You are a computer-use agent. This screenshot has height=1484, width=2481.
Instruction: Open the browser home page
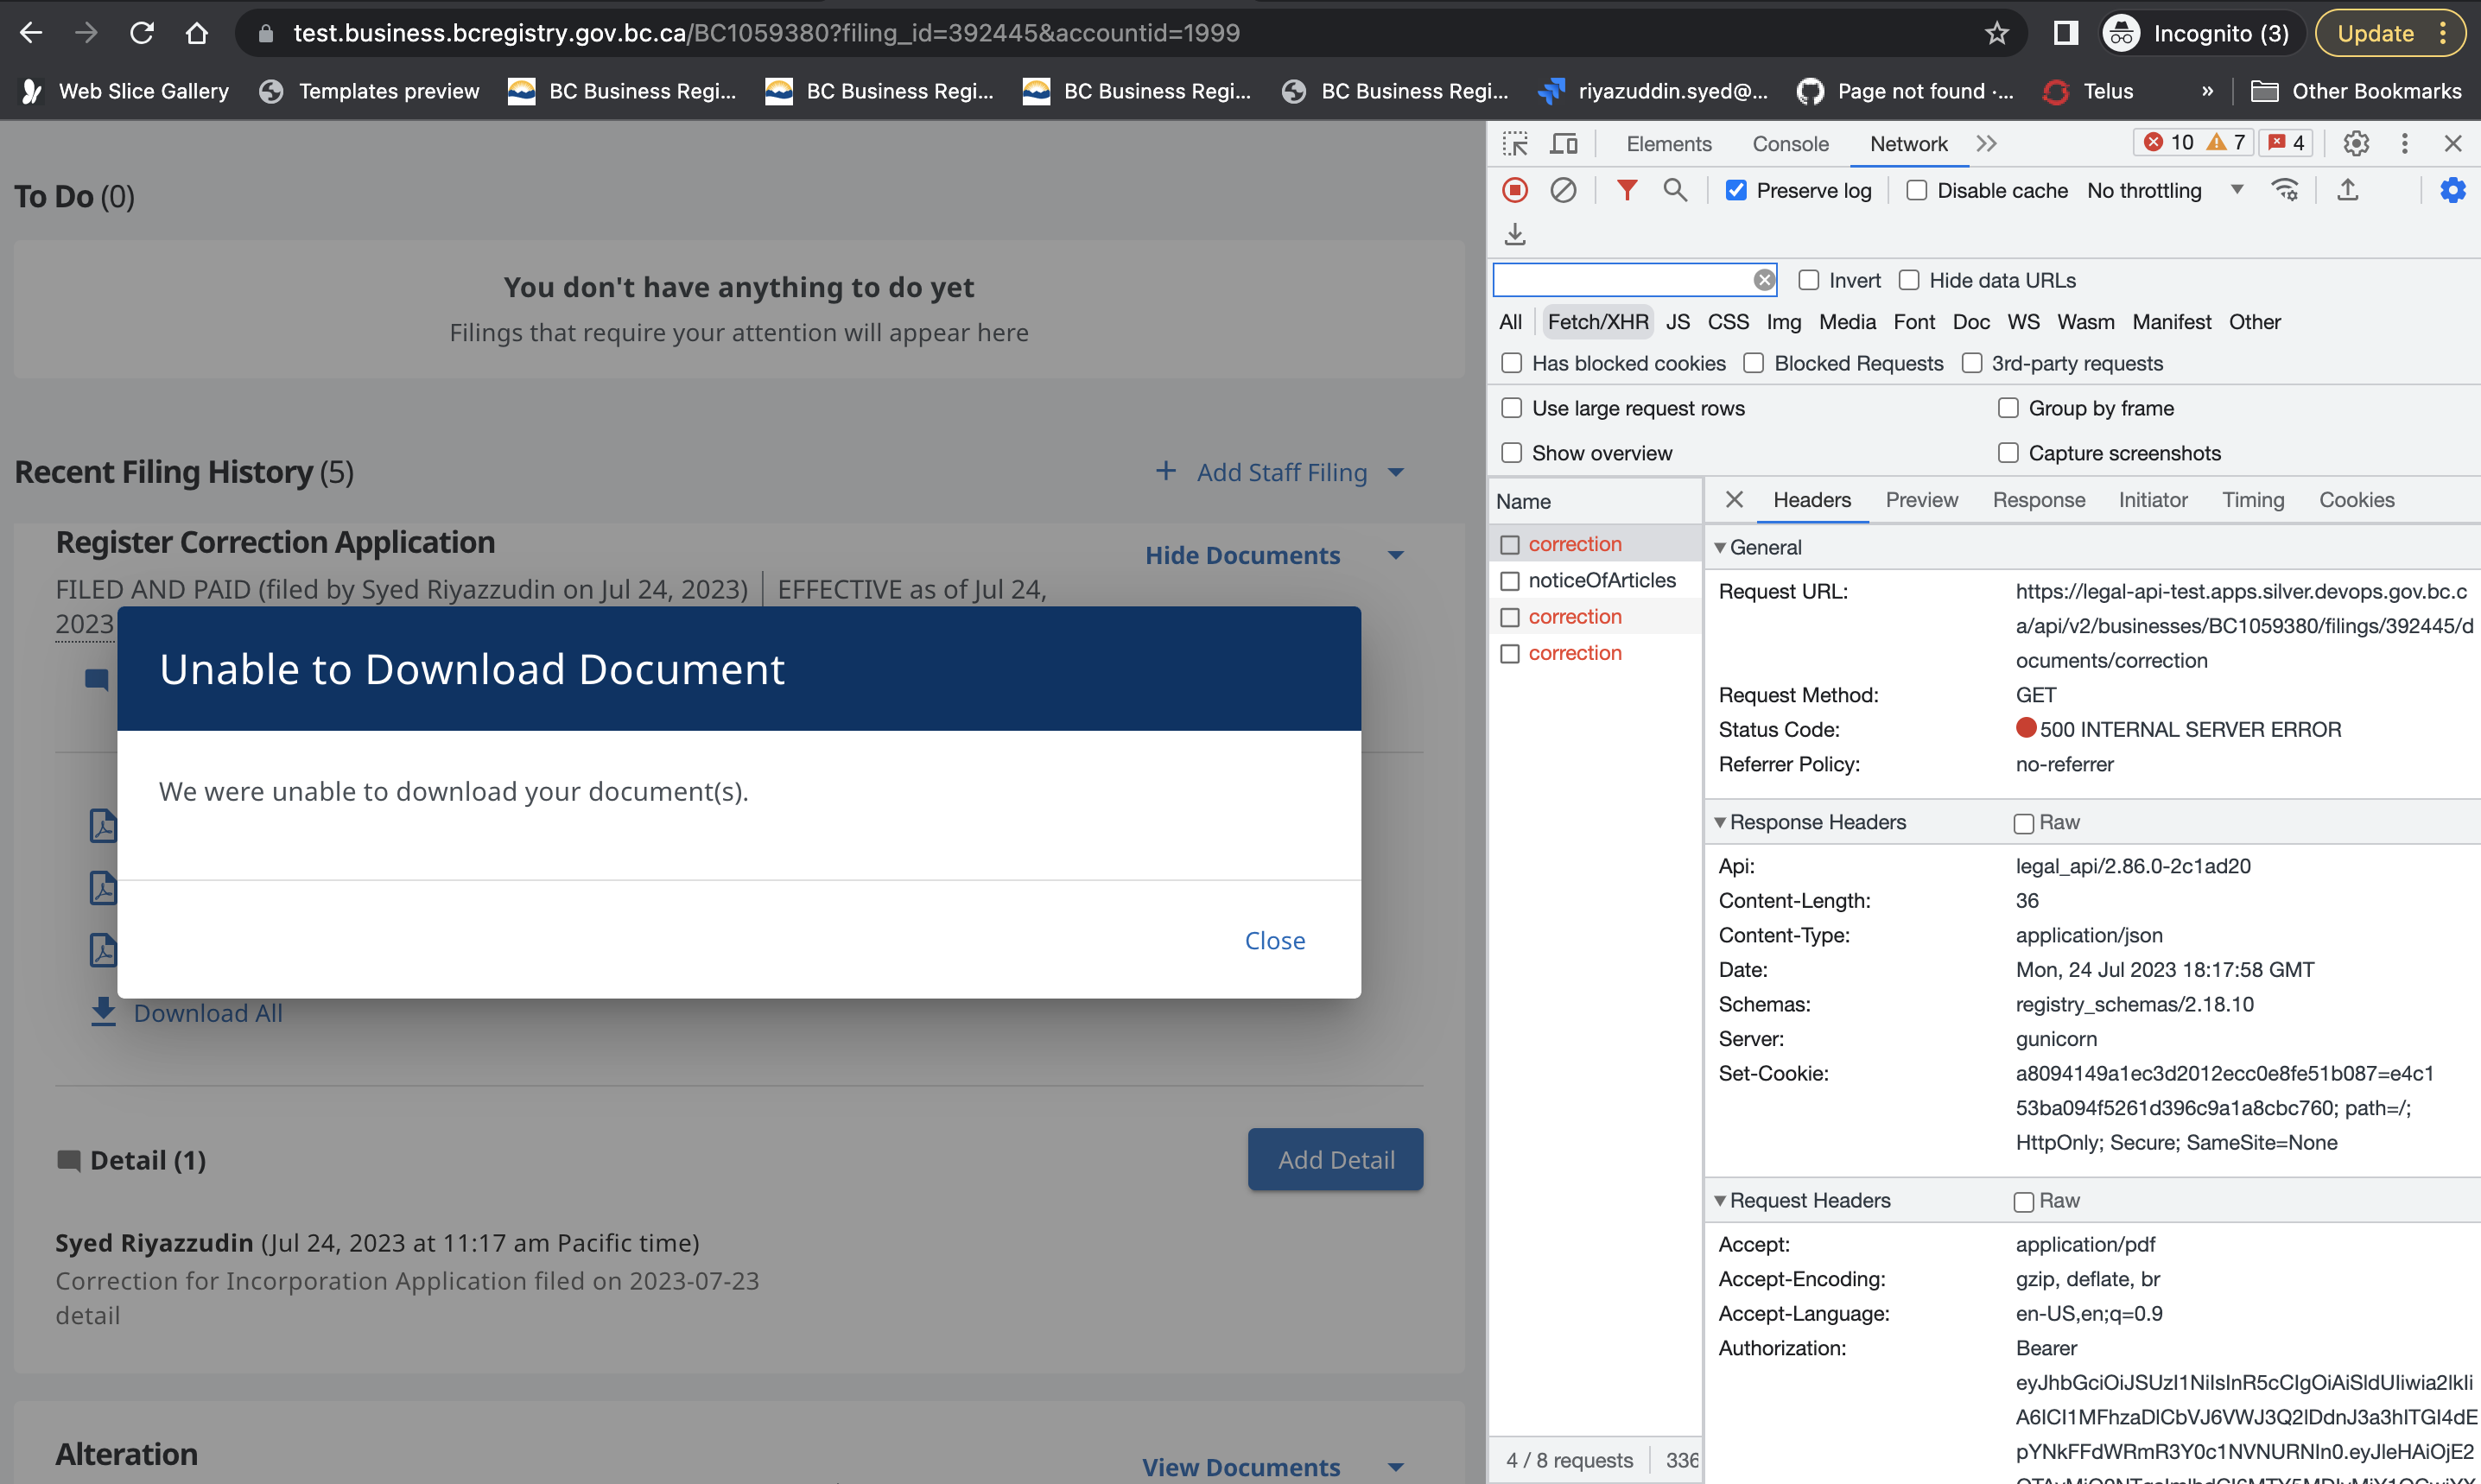click(197, 33)
